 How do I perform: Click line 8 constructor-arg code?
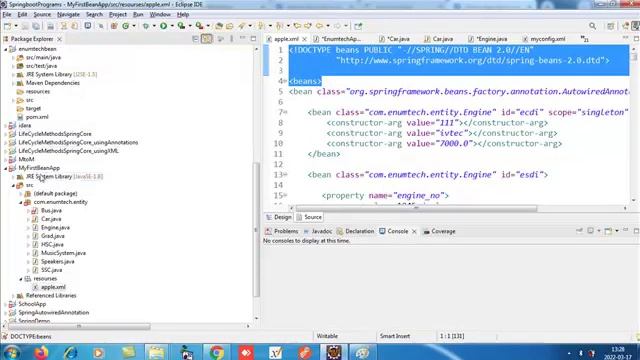click(x=437, y=123)
